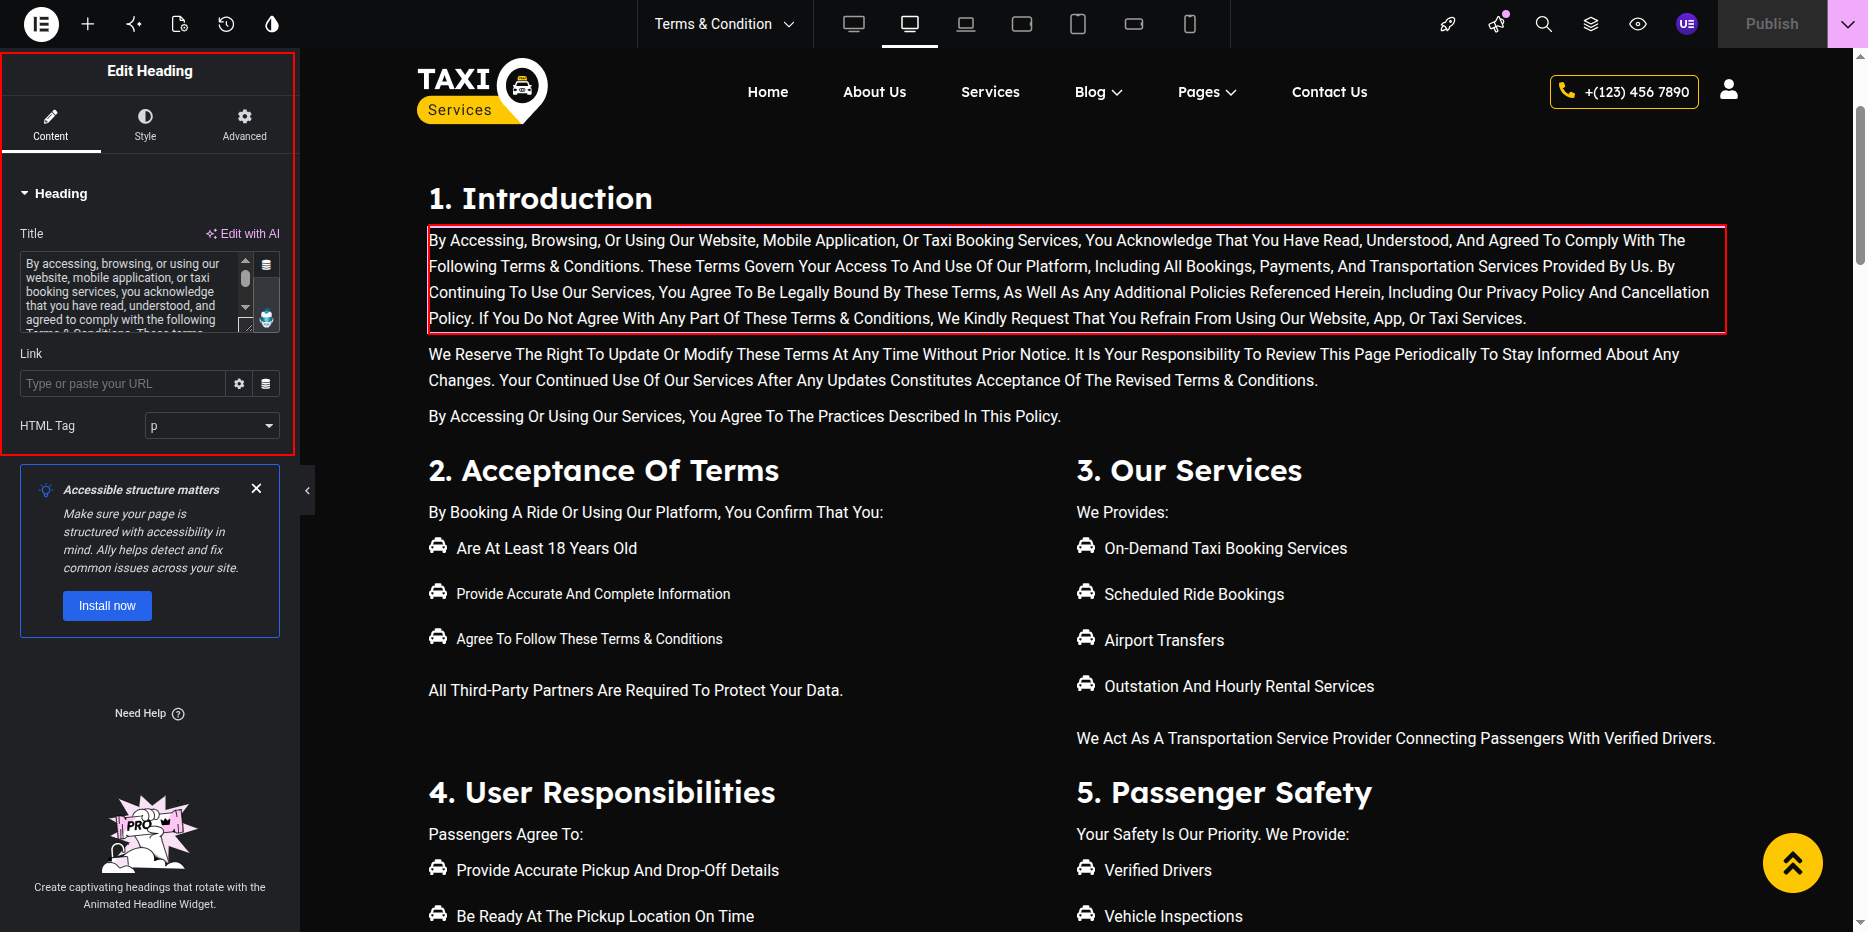
Task: Click the Edit with AI link
Action: coord(243,234)
